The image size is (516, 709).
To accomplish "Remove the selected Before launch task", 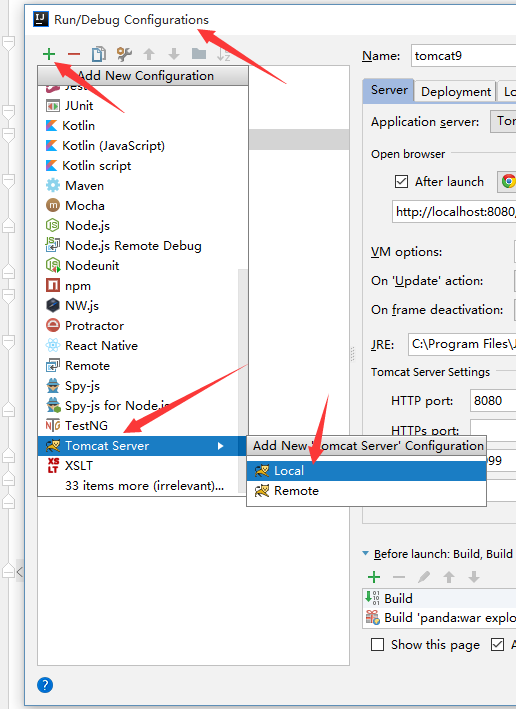I will (x=399, y=577).
